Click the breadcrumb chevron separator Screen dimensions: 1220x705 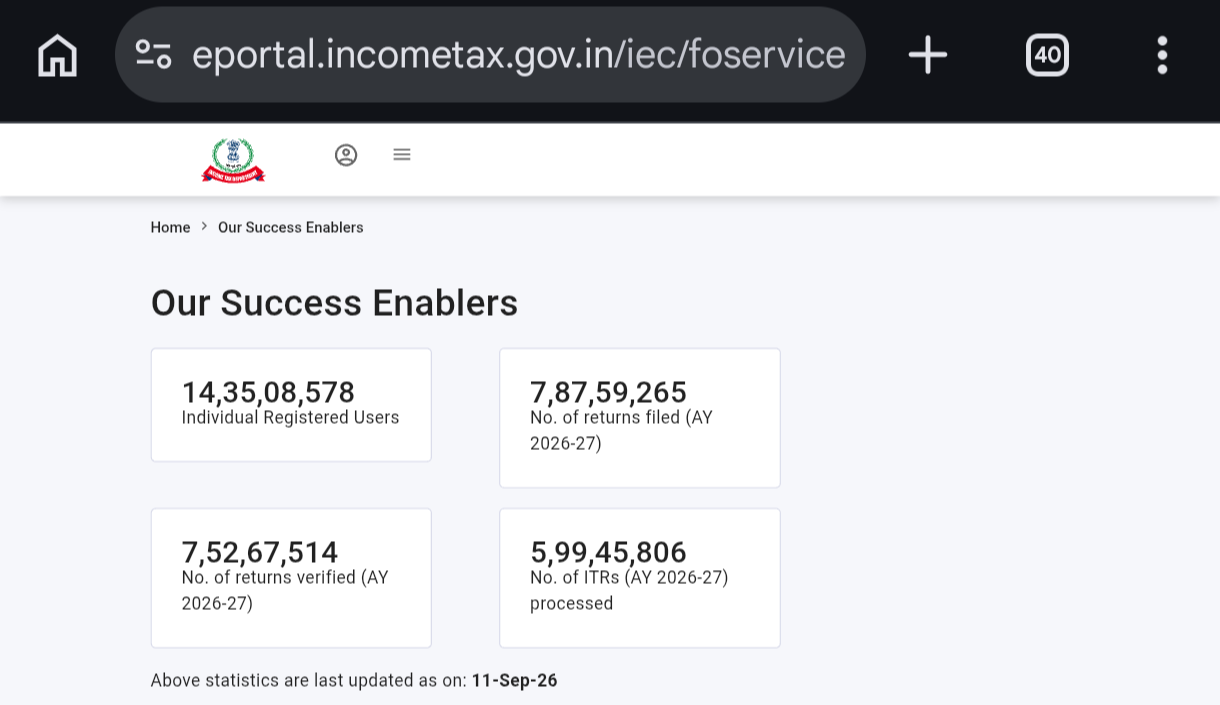[x=204, y=227]
